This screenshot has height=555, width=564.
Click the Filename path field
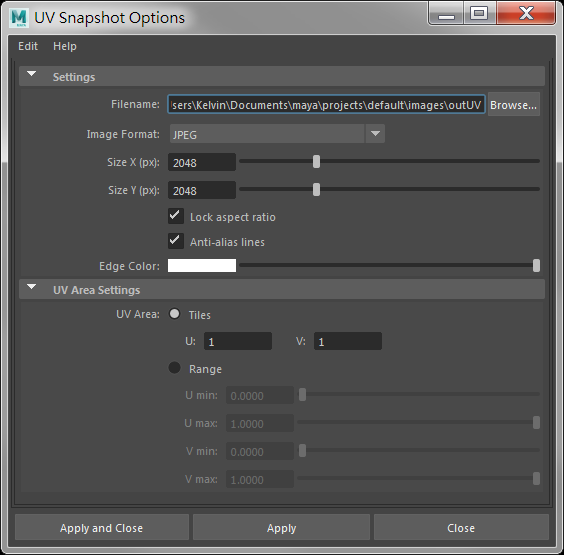point(327,105)
